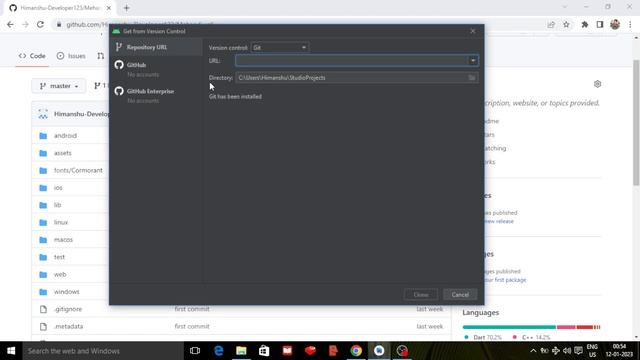Close the Himanshu-Developer123 browser tab
640x360 pixels.
[x=109, y=8]
